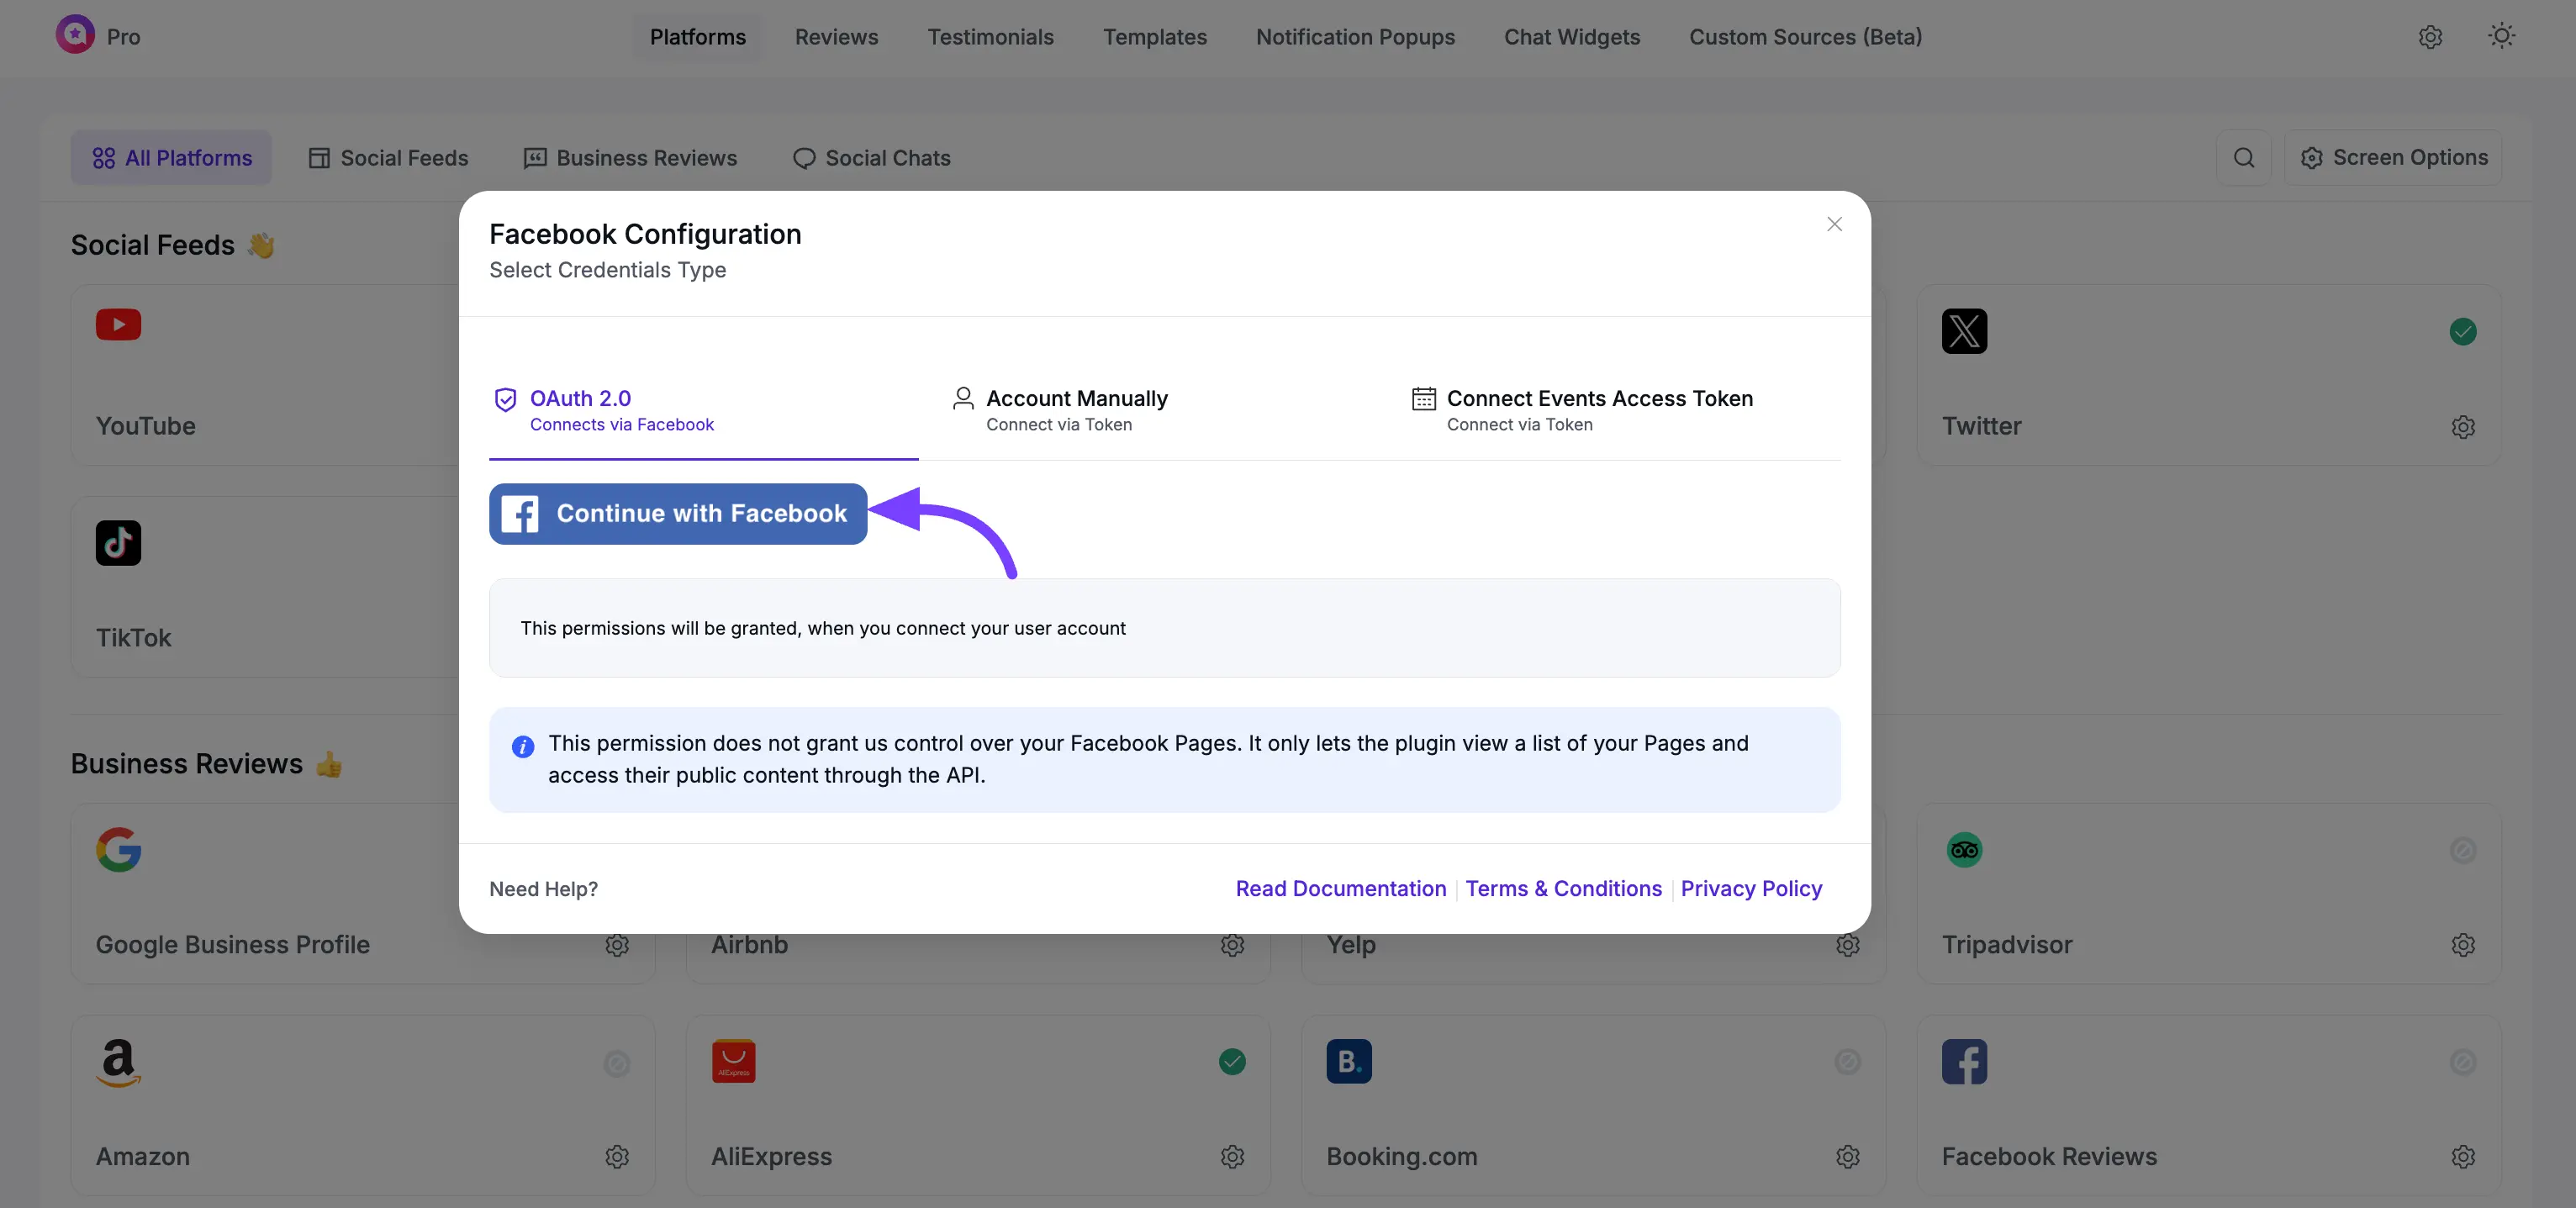Click the Amazon platform icon
This screenshot has width=2576, height=1208.
tap(117, 1061)
